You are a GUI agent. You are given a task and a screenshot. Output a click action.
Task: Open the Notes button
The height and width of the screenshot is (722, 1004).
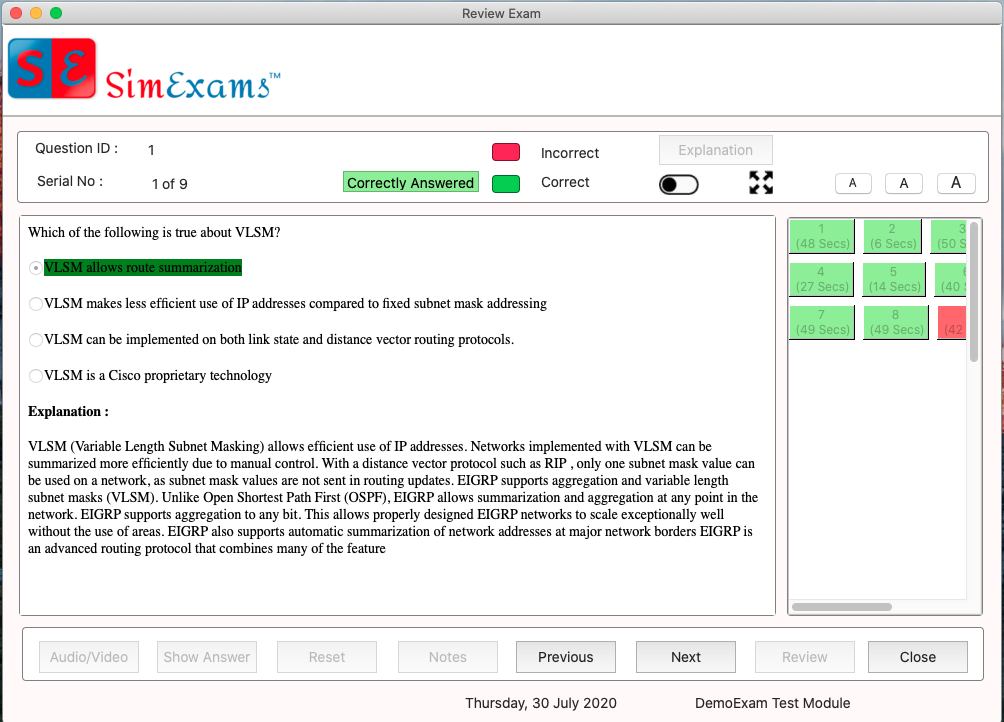tap(448, 657)
